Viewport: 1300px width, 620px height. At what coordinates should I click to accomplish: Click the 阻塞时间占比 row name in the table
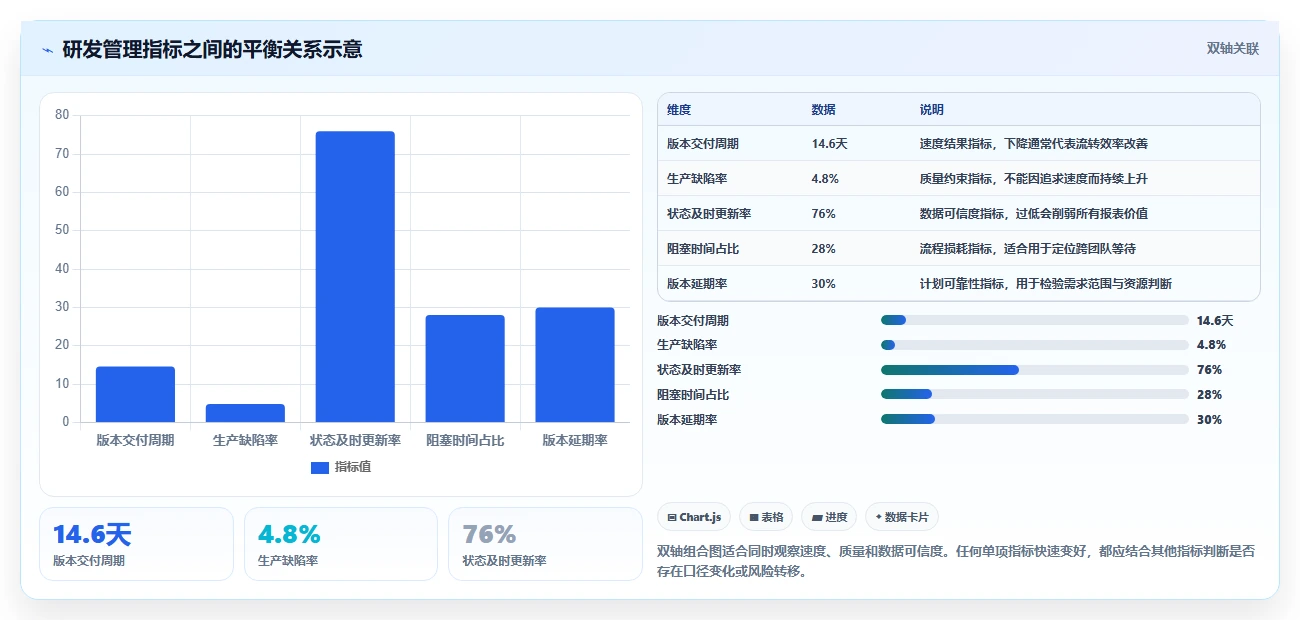pyautogui.click(x=703, y=249)
